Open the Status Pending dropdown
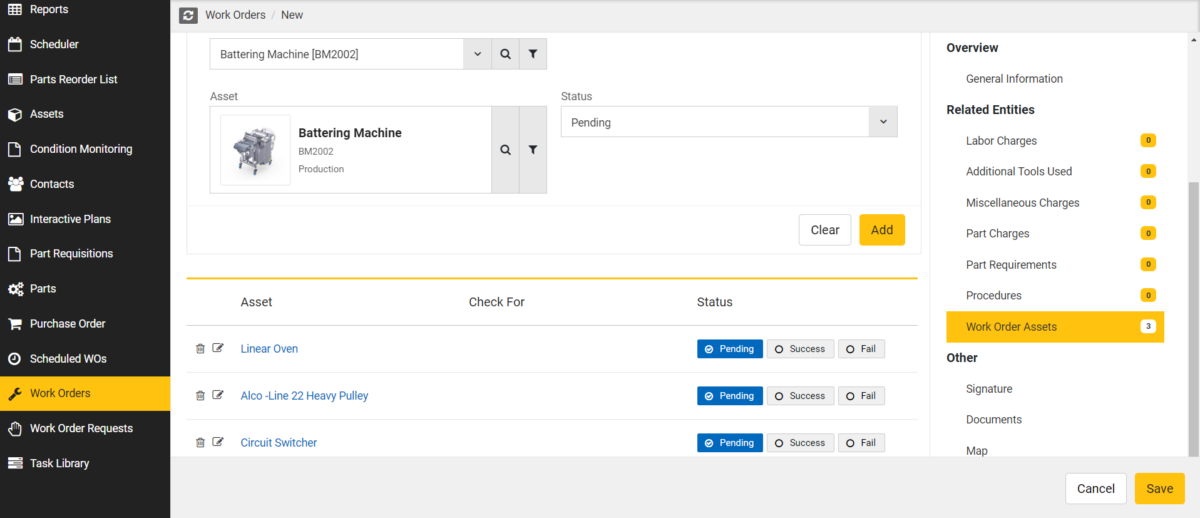The image size is (1200, 518). pos(729,122)
